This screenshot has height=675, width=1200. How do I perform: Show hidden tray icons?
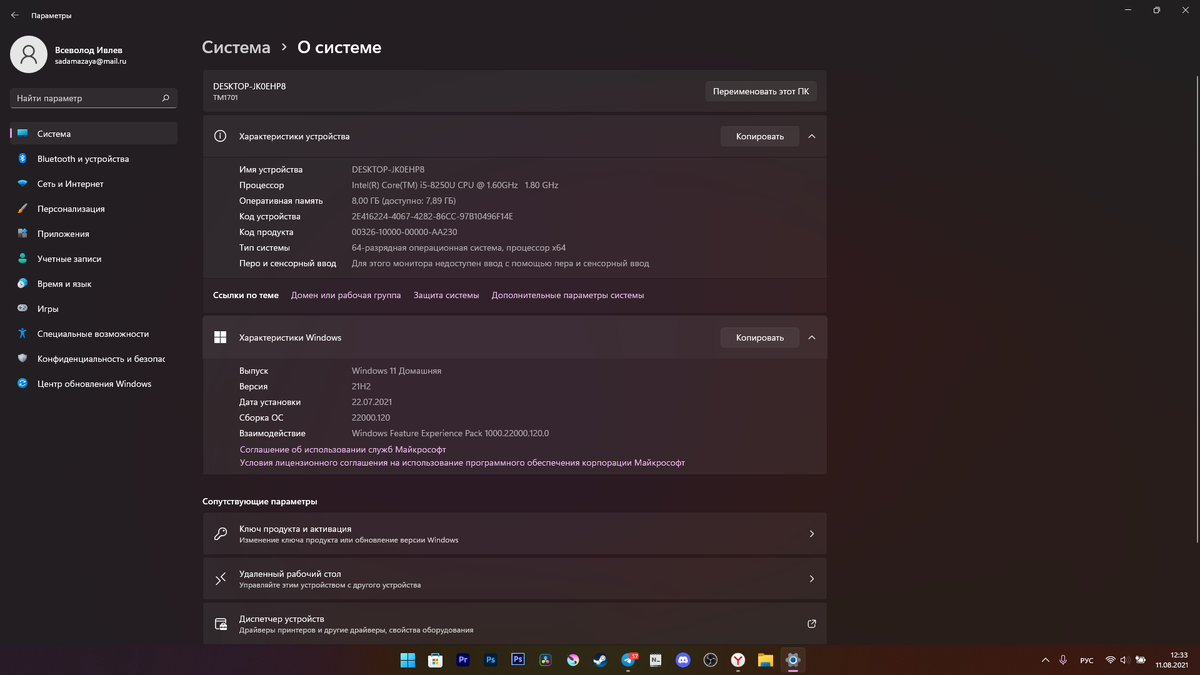[x=1046, y=660]
